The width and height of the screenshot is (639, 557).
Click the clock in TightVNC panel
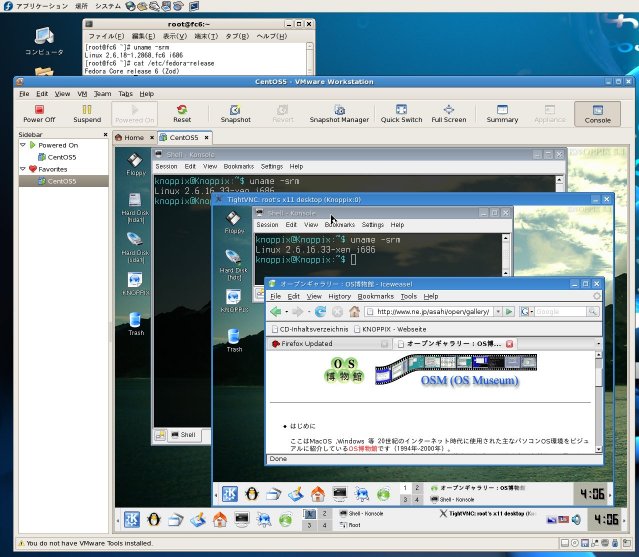point(592,494)
